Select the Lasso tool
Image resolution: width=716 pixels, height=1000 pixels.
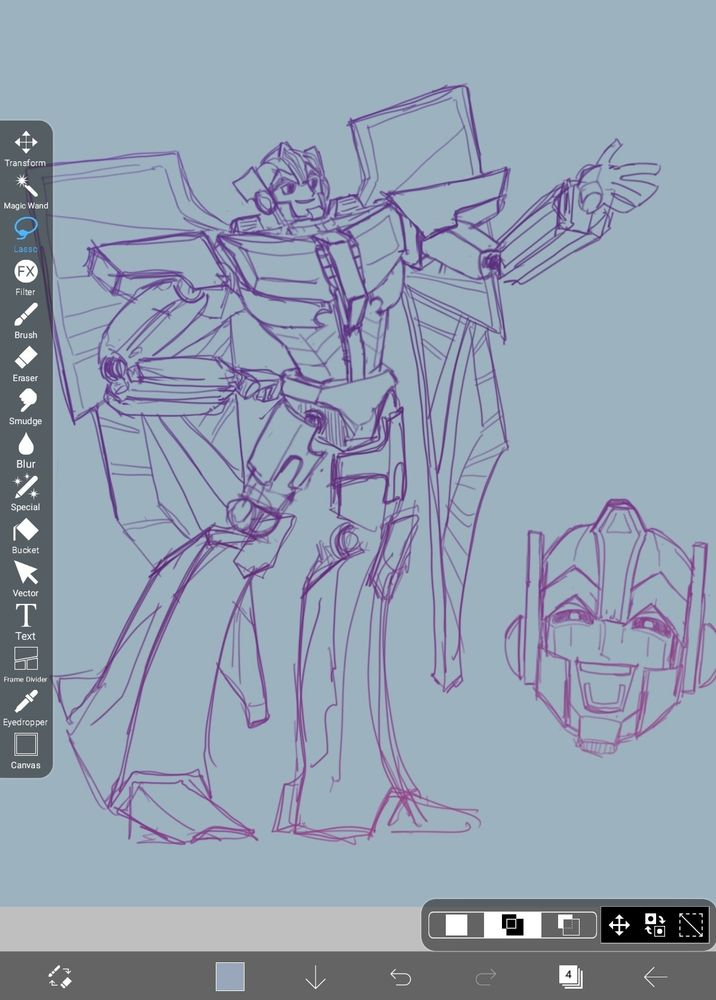(26, 235)
